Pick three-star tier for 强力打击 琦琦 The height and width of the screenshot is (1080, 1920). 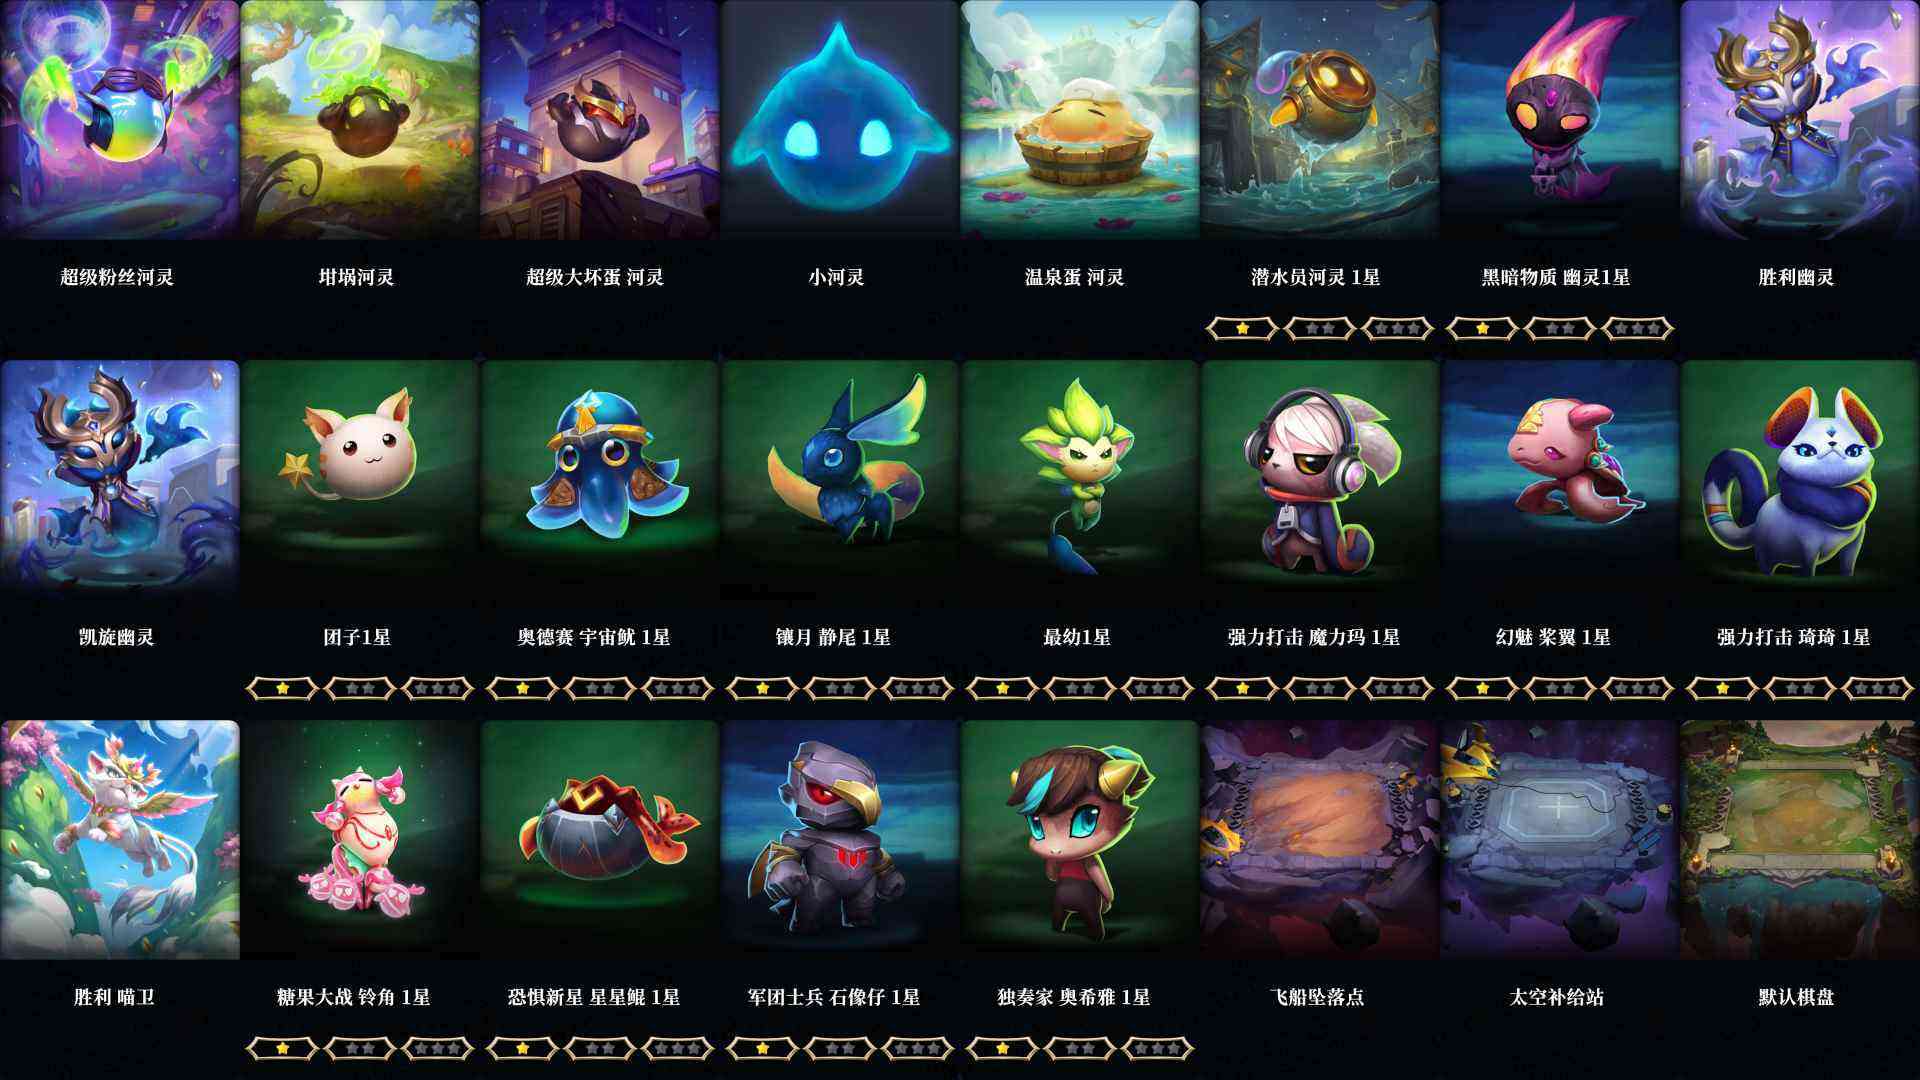point(1878,688)
